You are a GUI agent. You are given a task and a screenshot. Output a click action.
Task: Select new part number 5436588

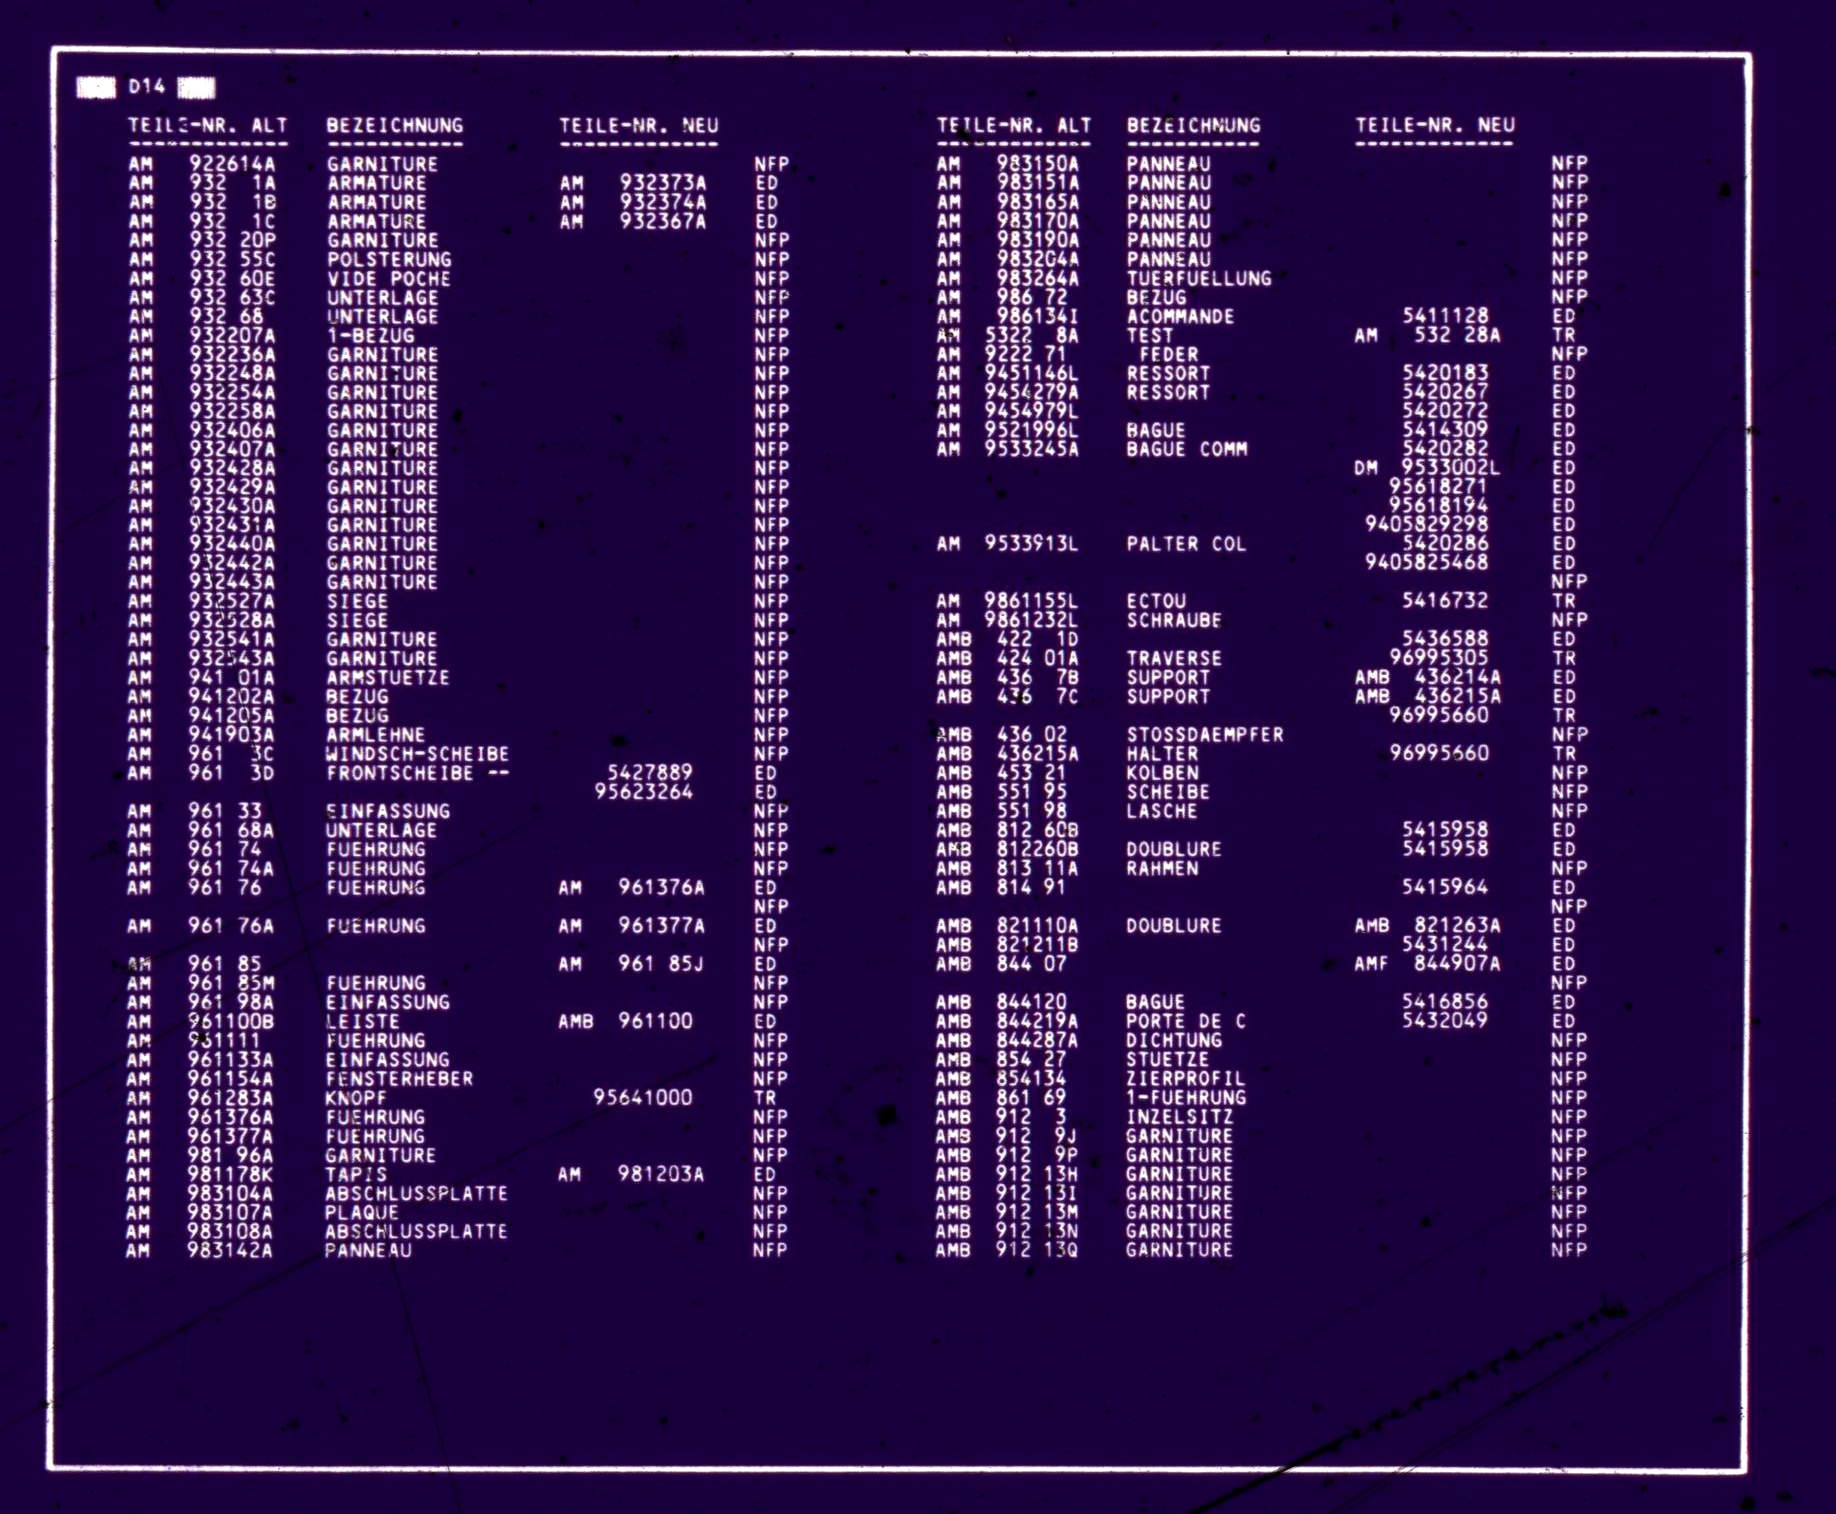(1445, 639)
